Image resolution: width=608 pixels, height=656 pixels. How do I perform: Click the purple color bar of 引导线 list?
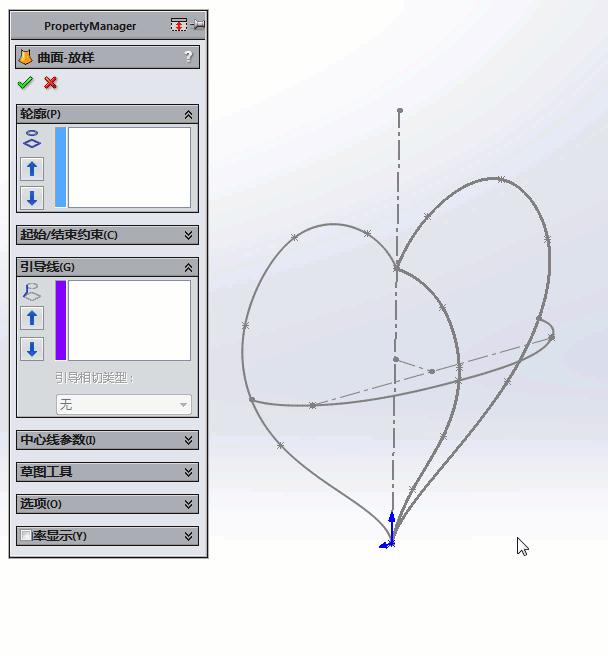pyautogui.click(x=61, y=320)
